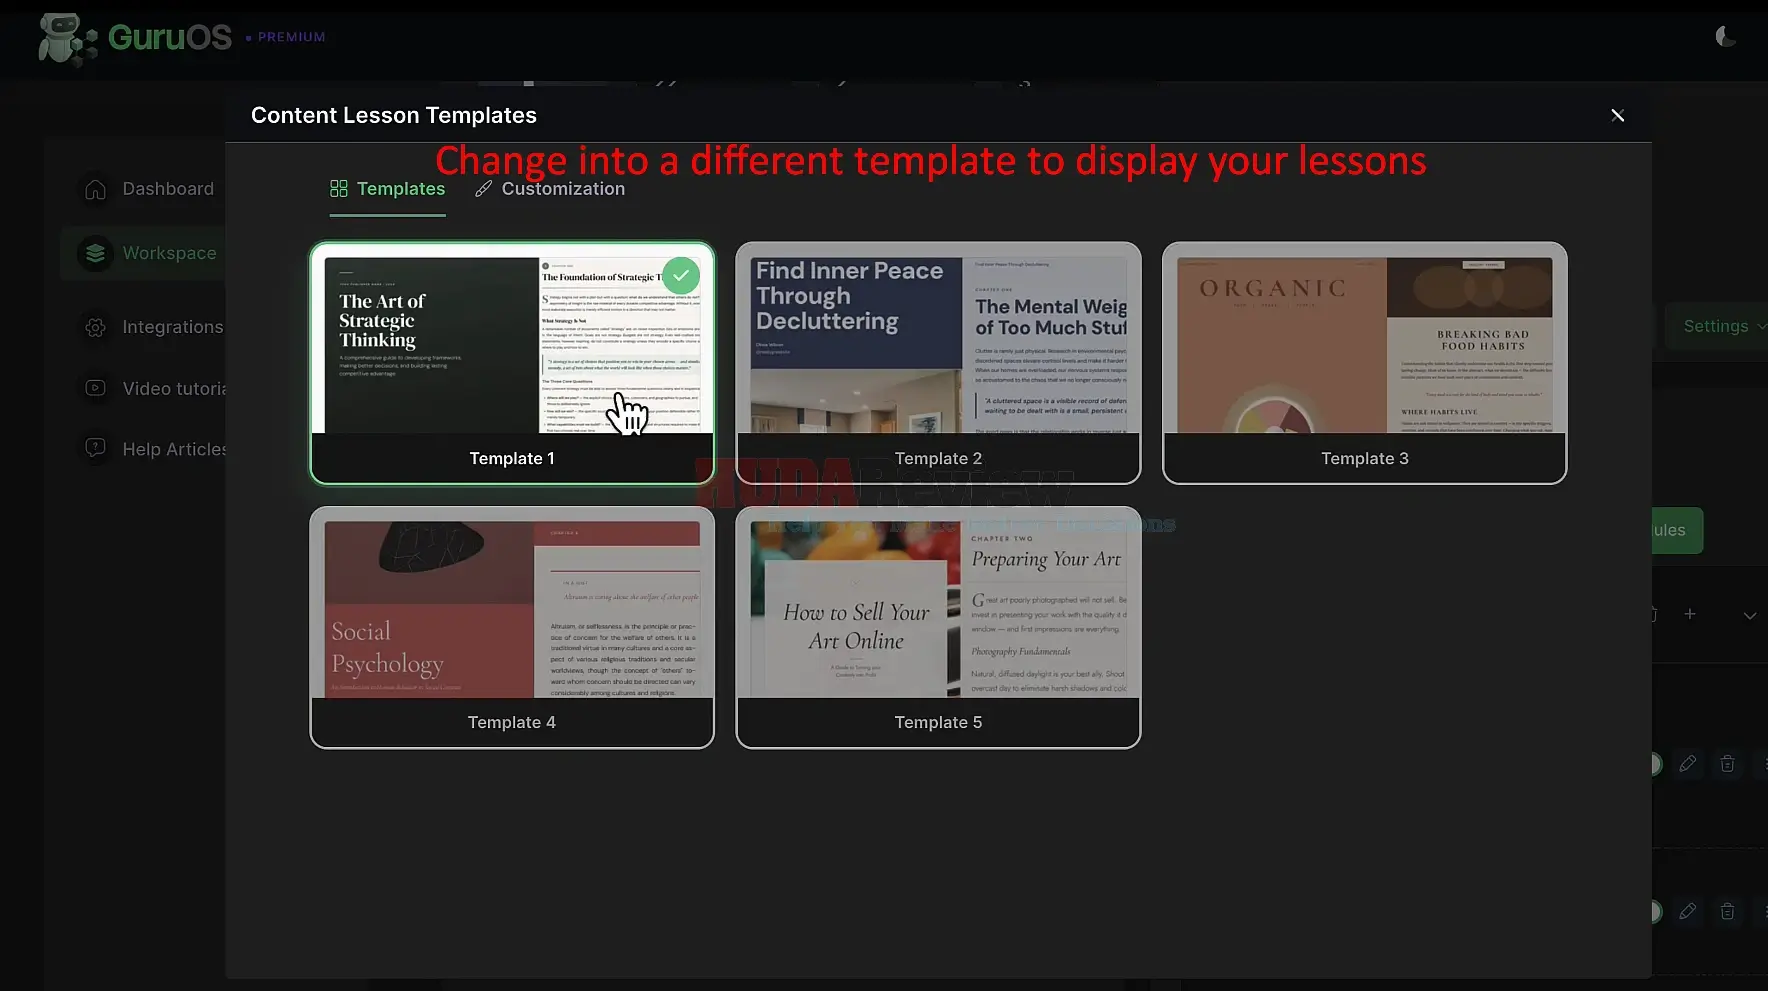1768x991 pixels.
Task: Select Template 3 thumbnail
Action: coord(1365,345)
